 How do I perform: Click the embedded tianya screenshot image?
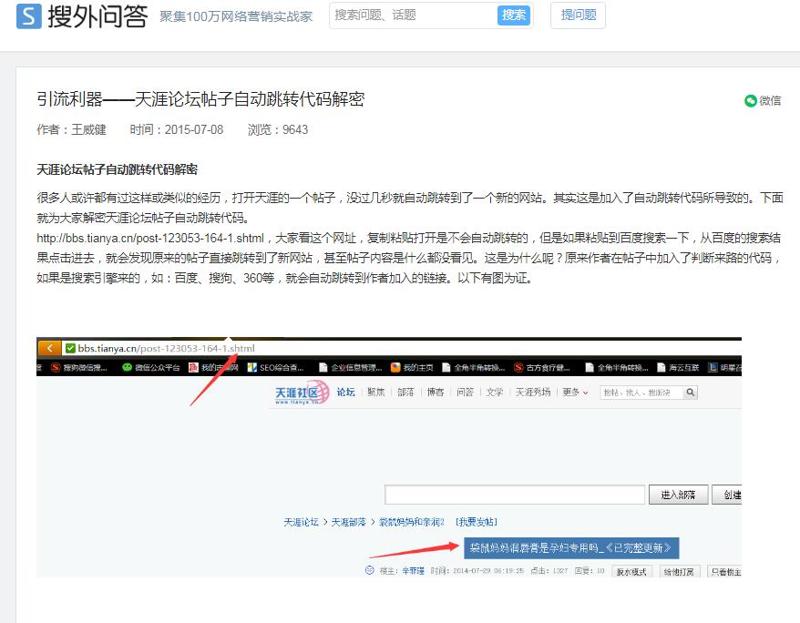click(x=389, y=457)
